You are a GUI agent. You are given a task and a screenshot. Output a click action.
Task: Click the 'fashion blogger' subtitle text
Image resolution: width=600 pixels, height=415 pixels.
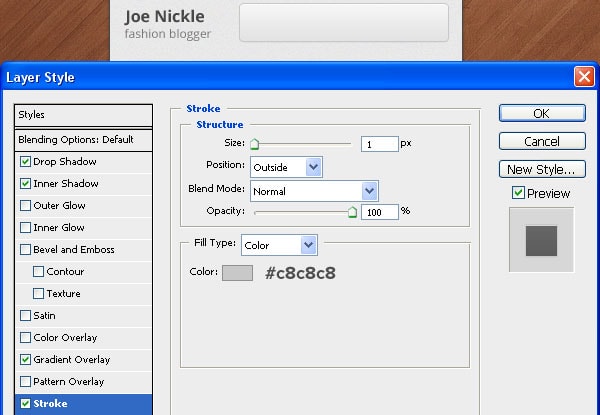pyautogui.click(x=168, y=34)
